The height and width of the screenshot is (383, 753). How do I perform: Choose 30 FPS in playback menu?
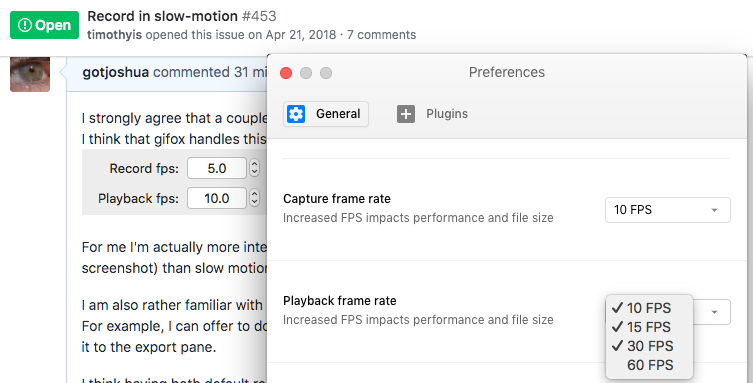point(649,346)
